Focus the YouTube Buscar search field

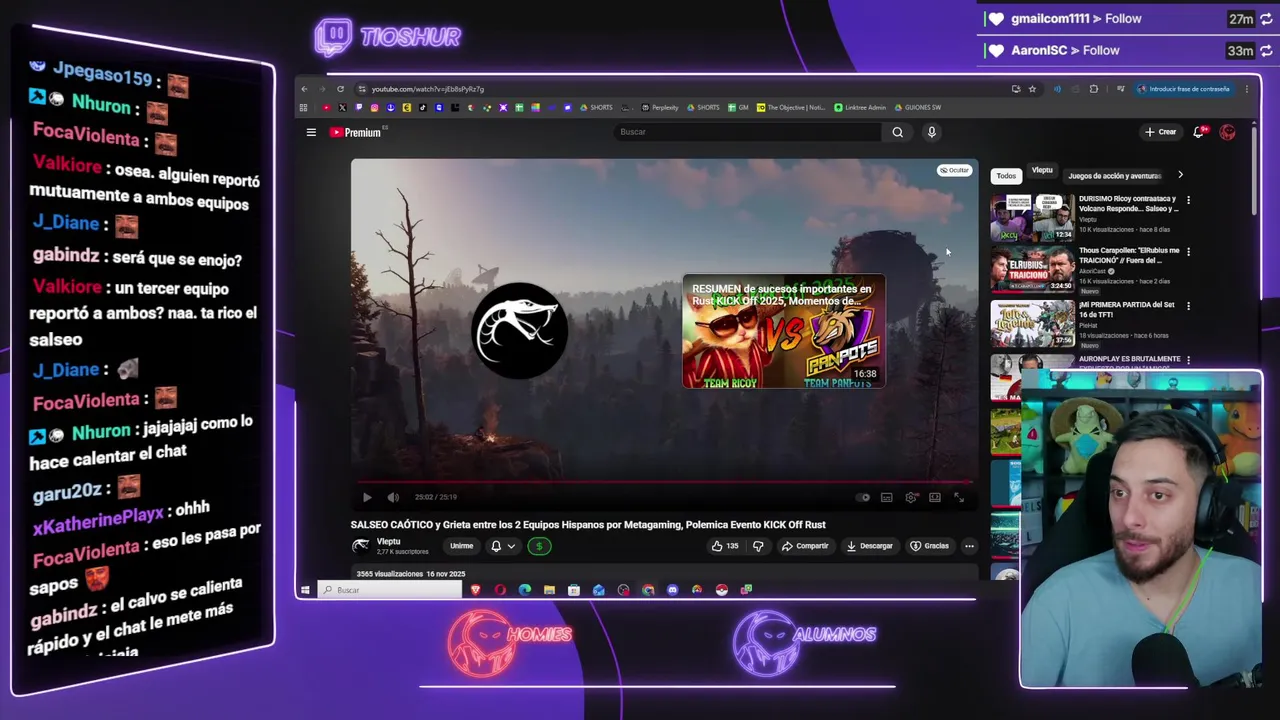point(748,132)
